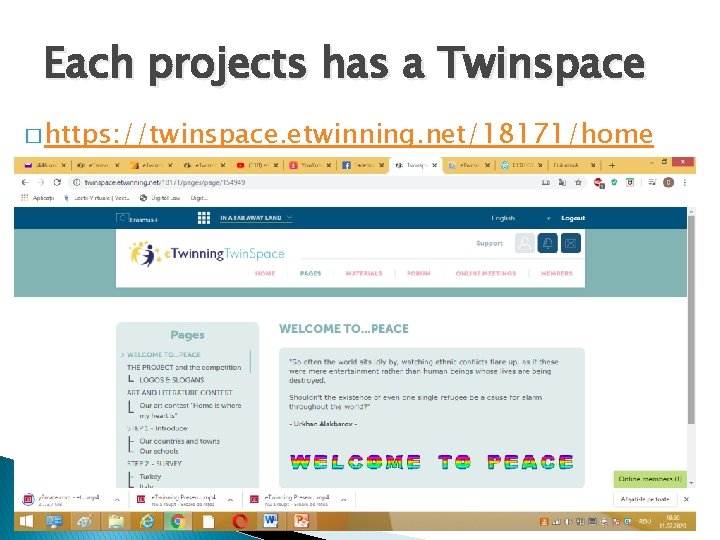Open the user profile icon
720x540 pixels.
(x=524, y=243)
